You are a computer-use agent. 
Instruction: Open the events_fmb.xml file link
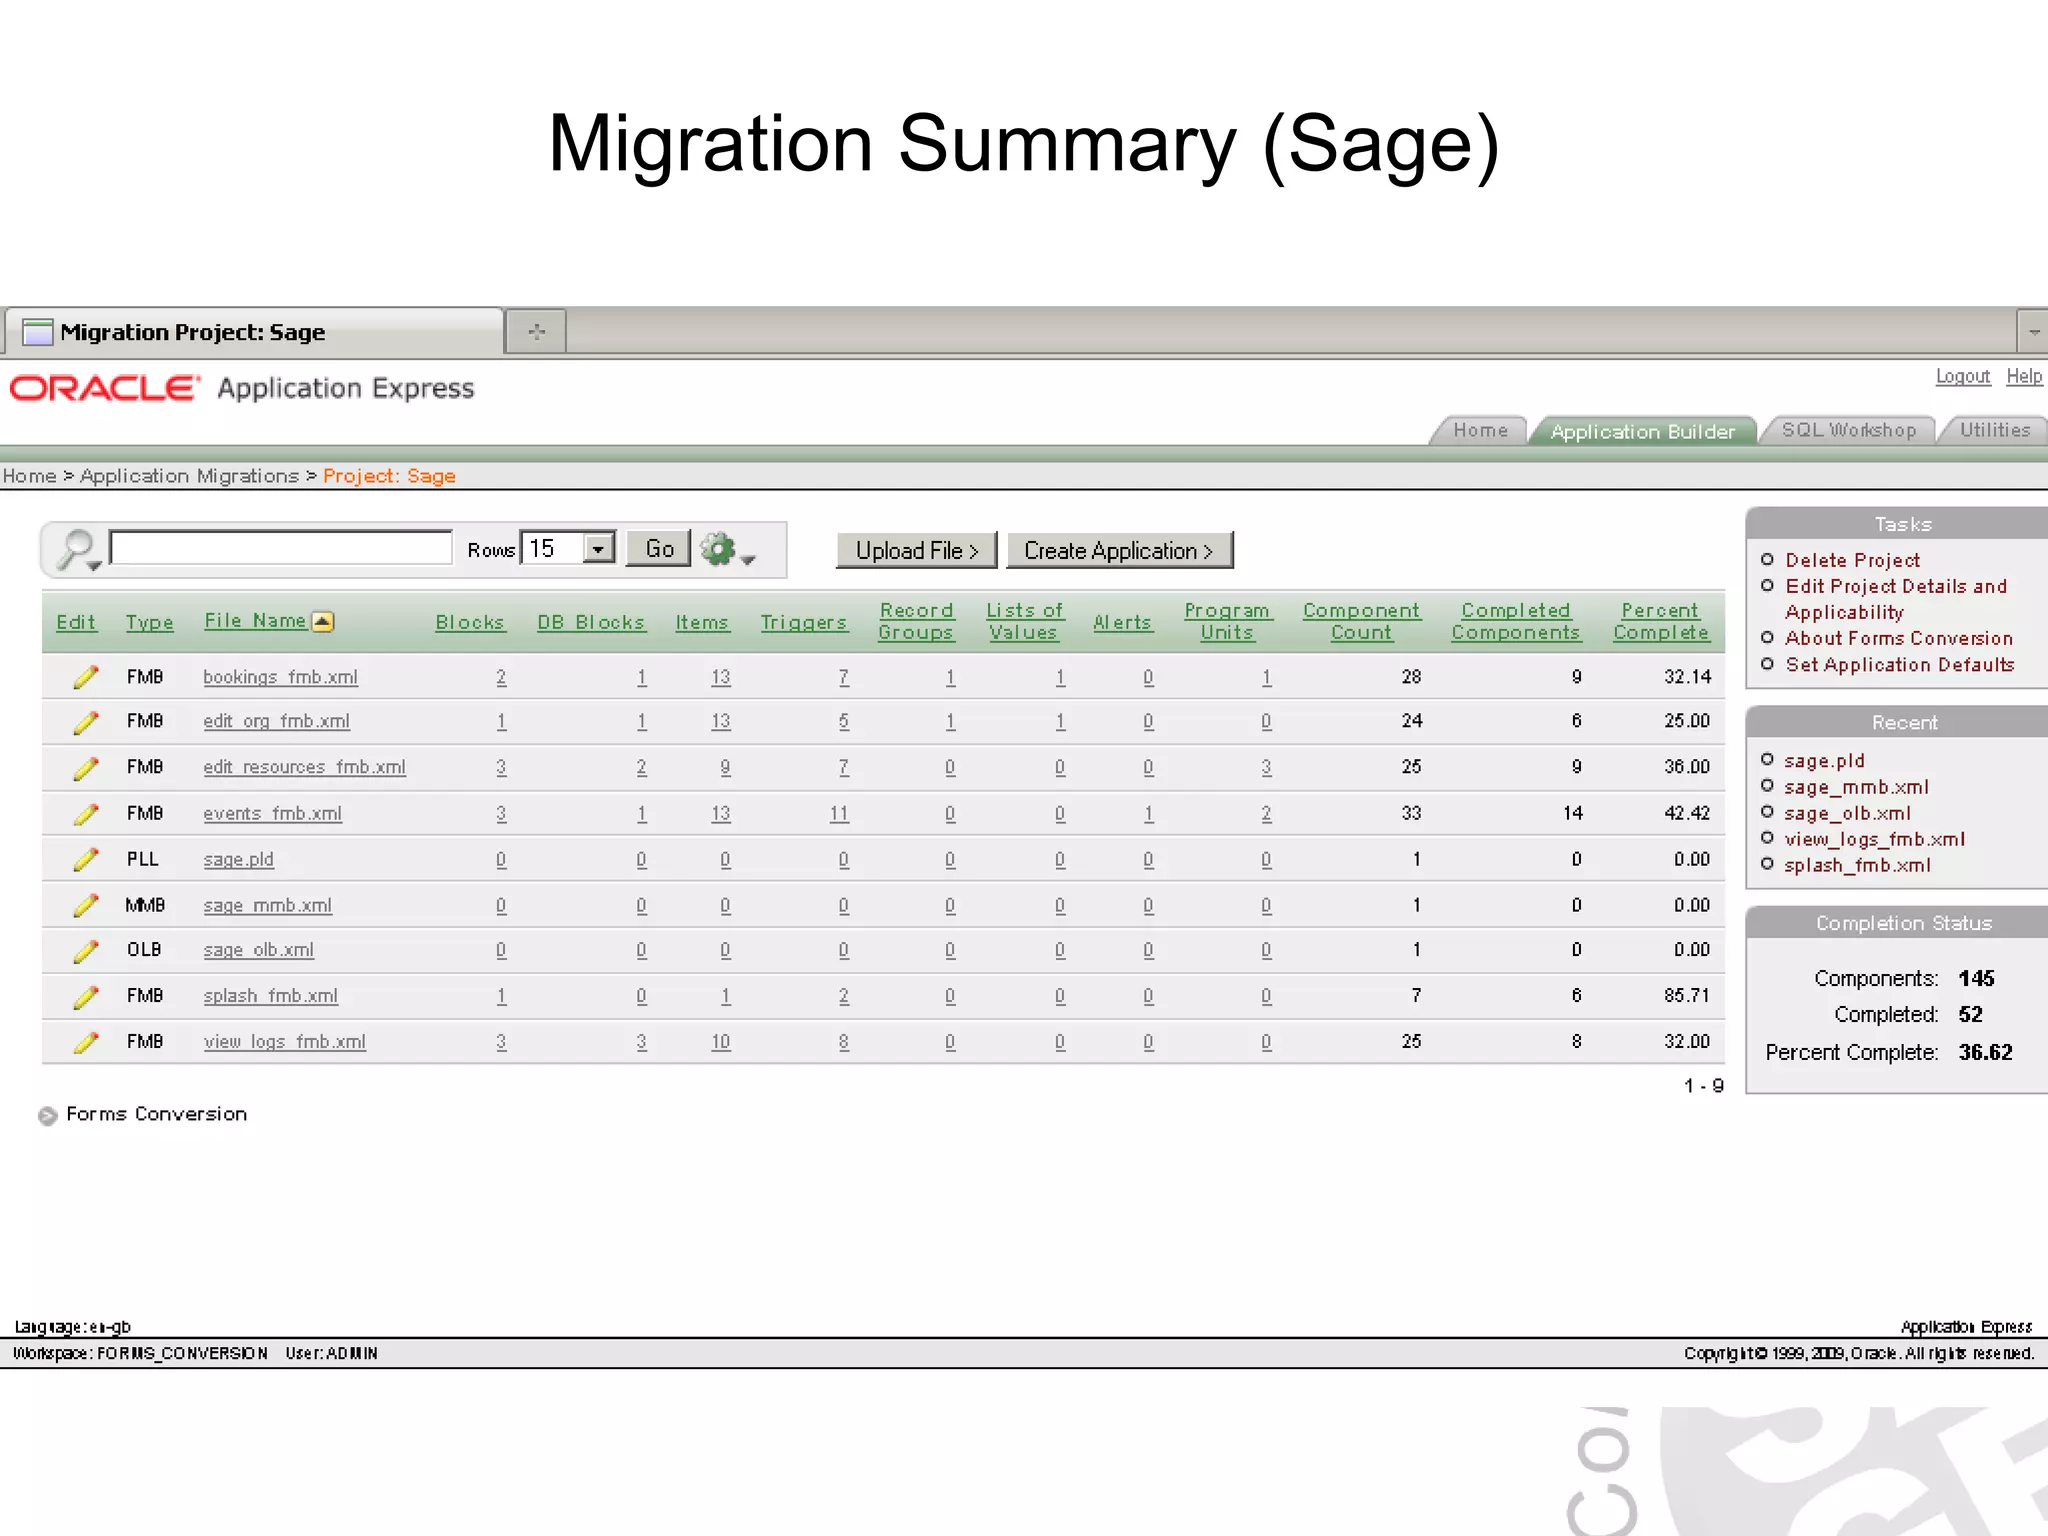[x=272, y=814]
